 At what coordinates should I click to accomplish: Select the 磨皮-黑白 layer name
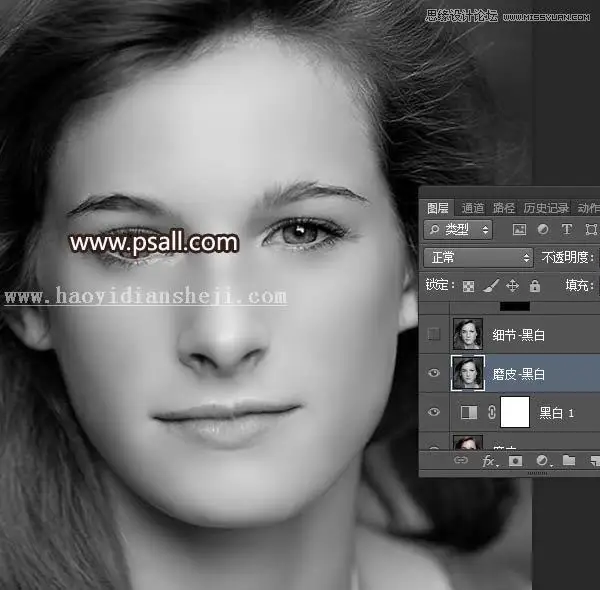click(518, 374)
